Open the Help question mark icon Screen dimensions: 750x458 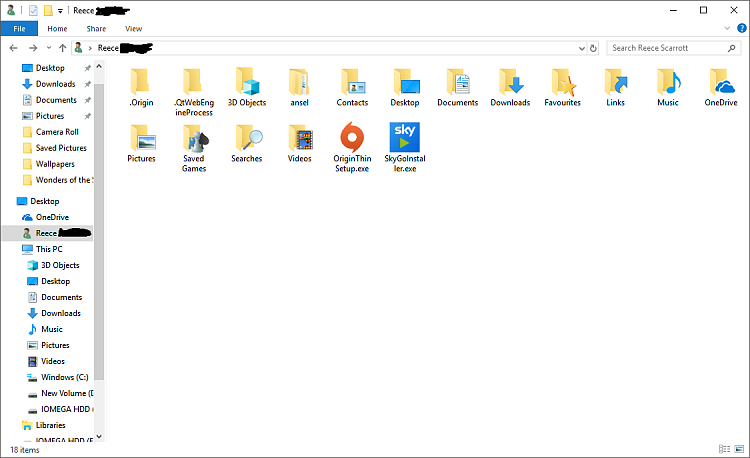click(x=741, y=28)
